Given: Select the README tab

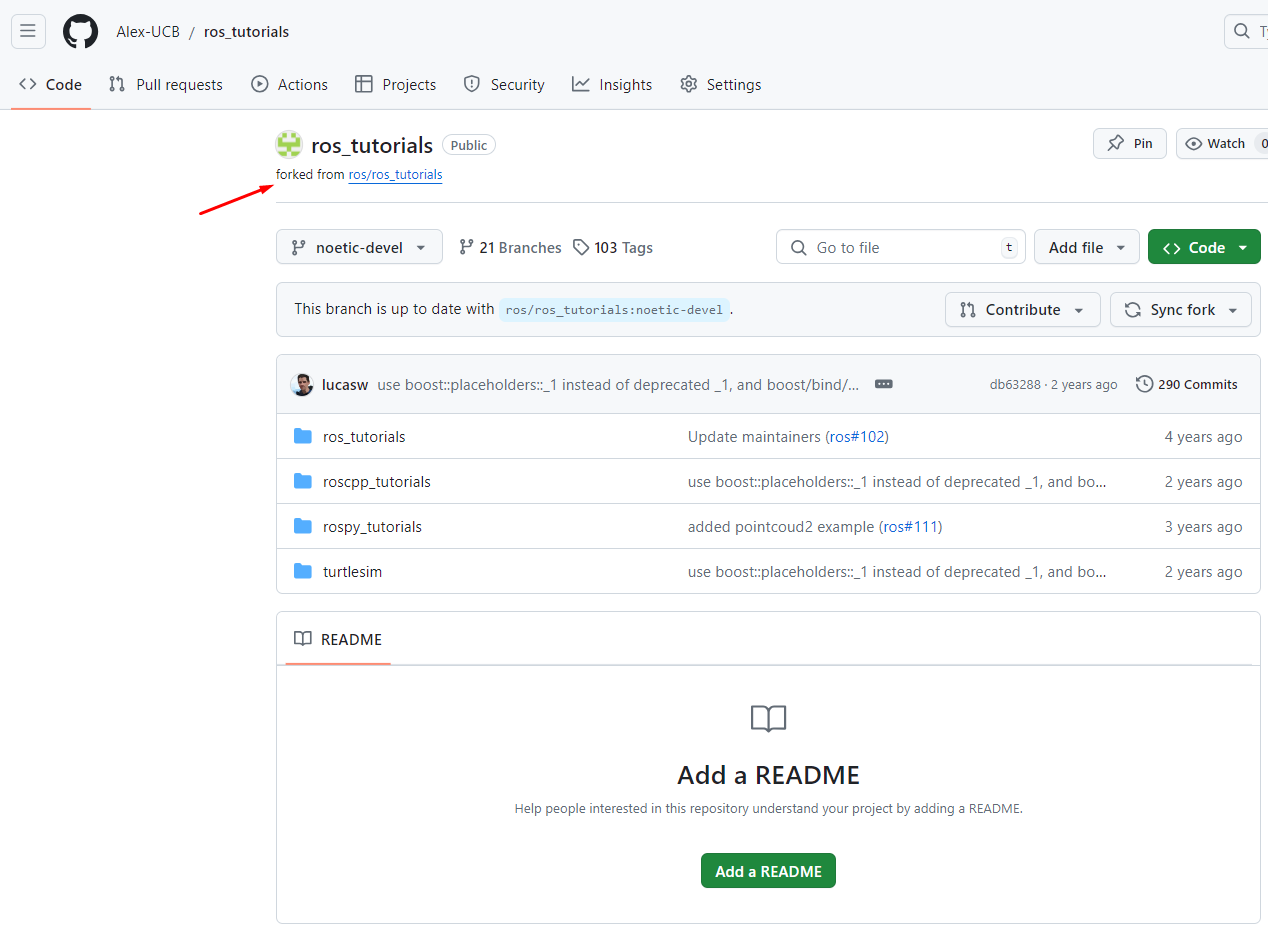Looking at the screenshot, I should tap(338, 639).
